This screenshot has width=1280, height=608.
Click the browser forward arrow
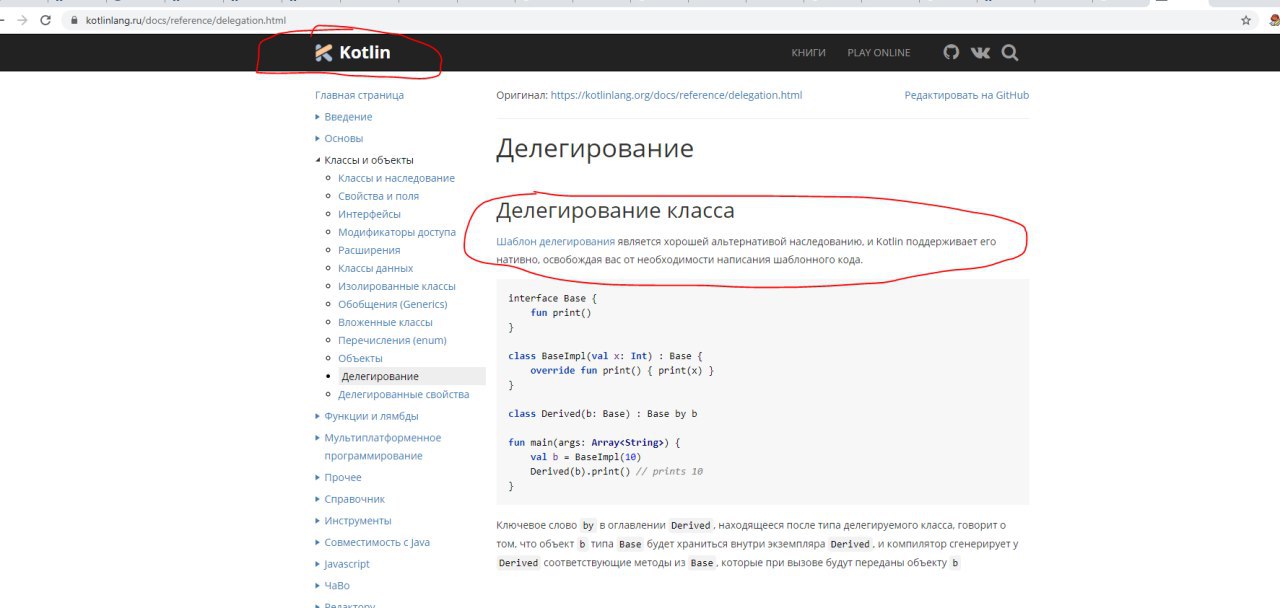coord(20,20)
